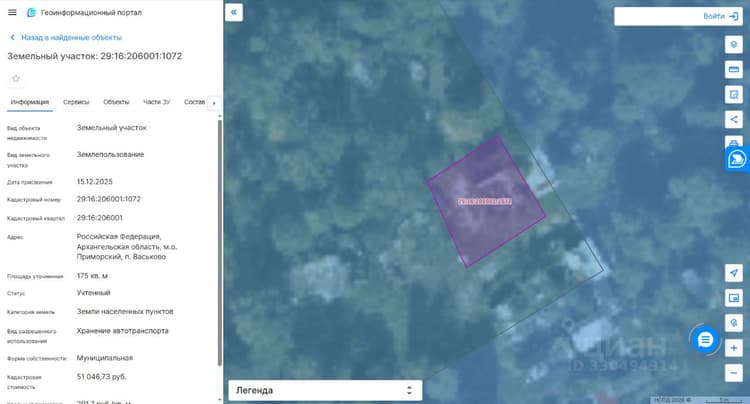Show more tabs with small arrow button
Viewport: 750px width, 404px height.
[214, 103]
